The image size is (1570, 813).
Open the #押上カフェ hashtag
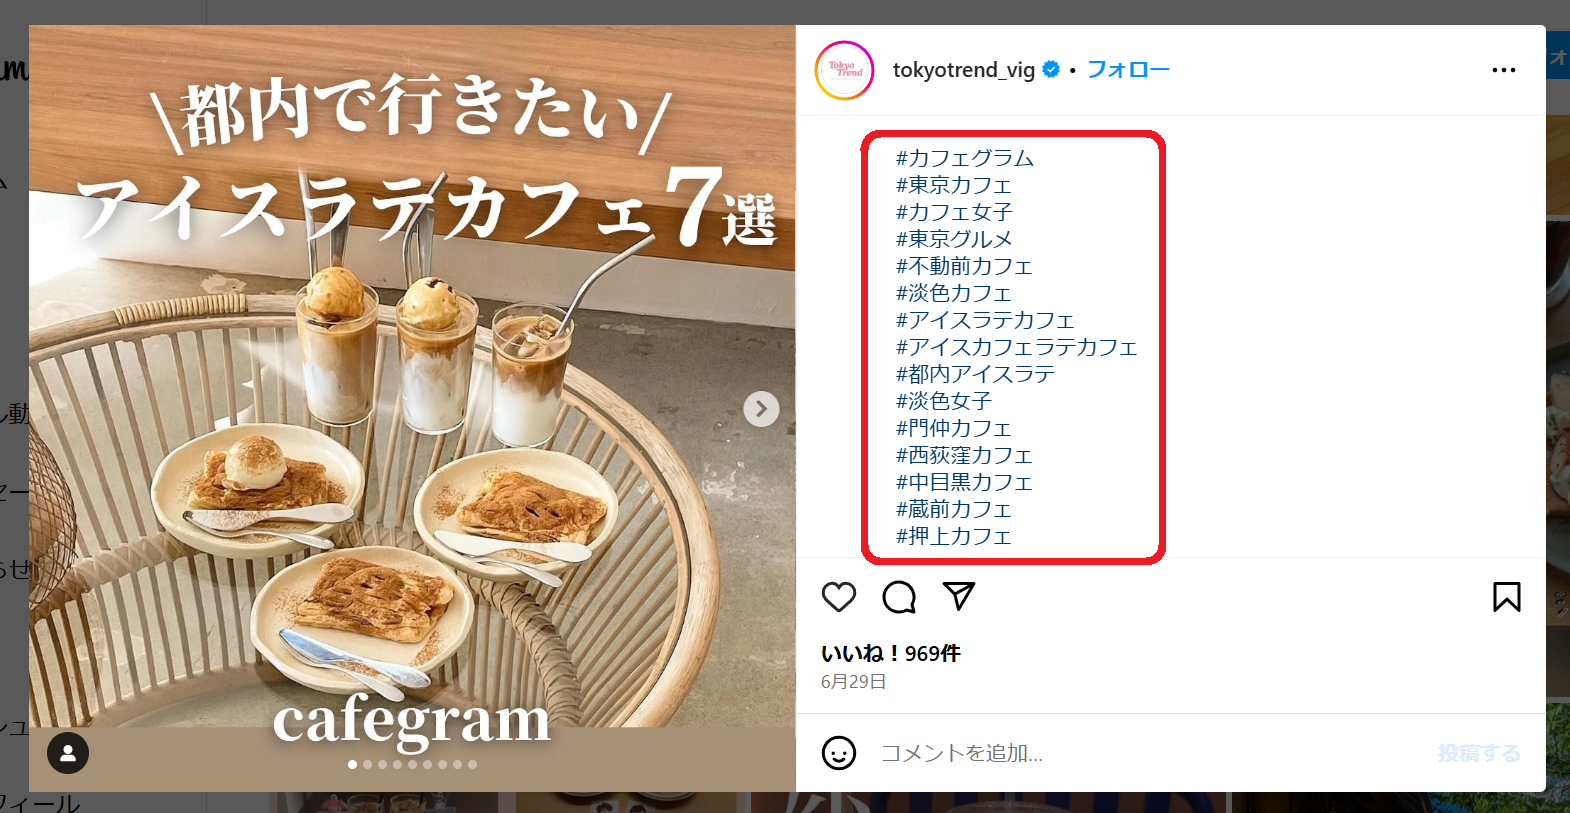(954, 536)
